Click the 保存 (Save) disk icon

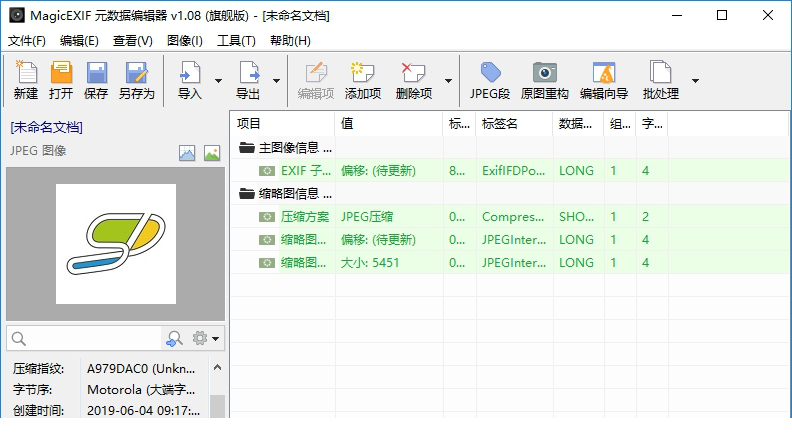click(x=96, y=73)
